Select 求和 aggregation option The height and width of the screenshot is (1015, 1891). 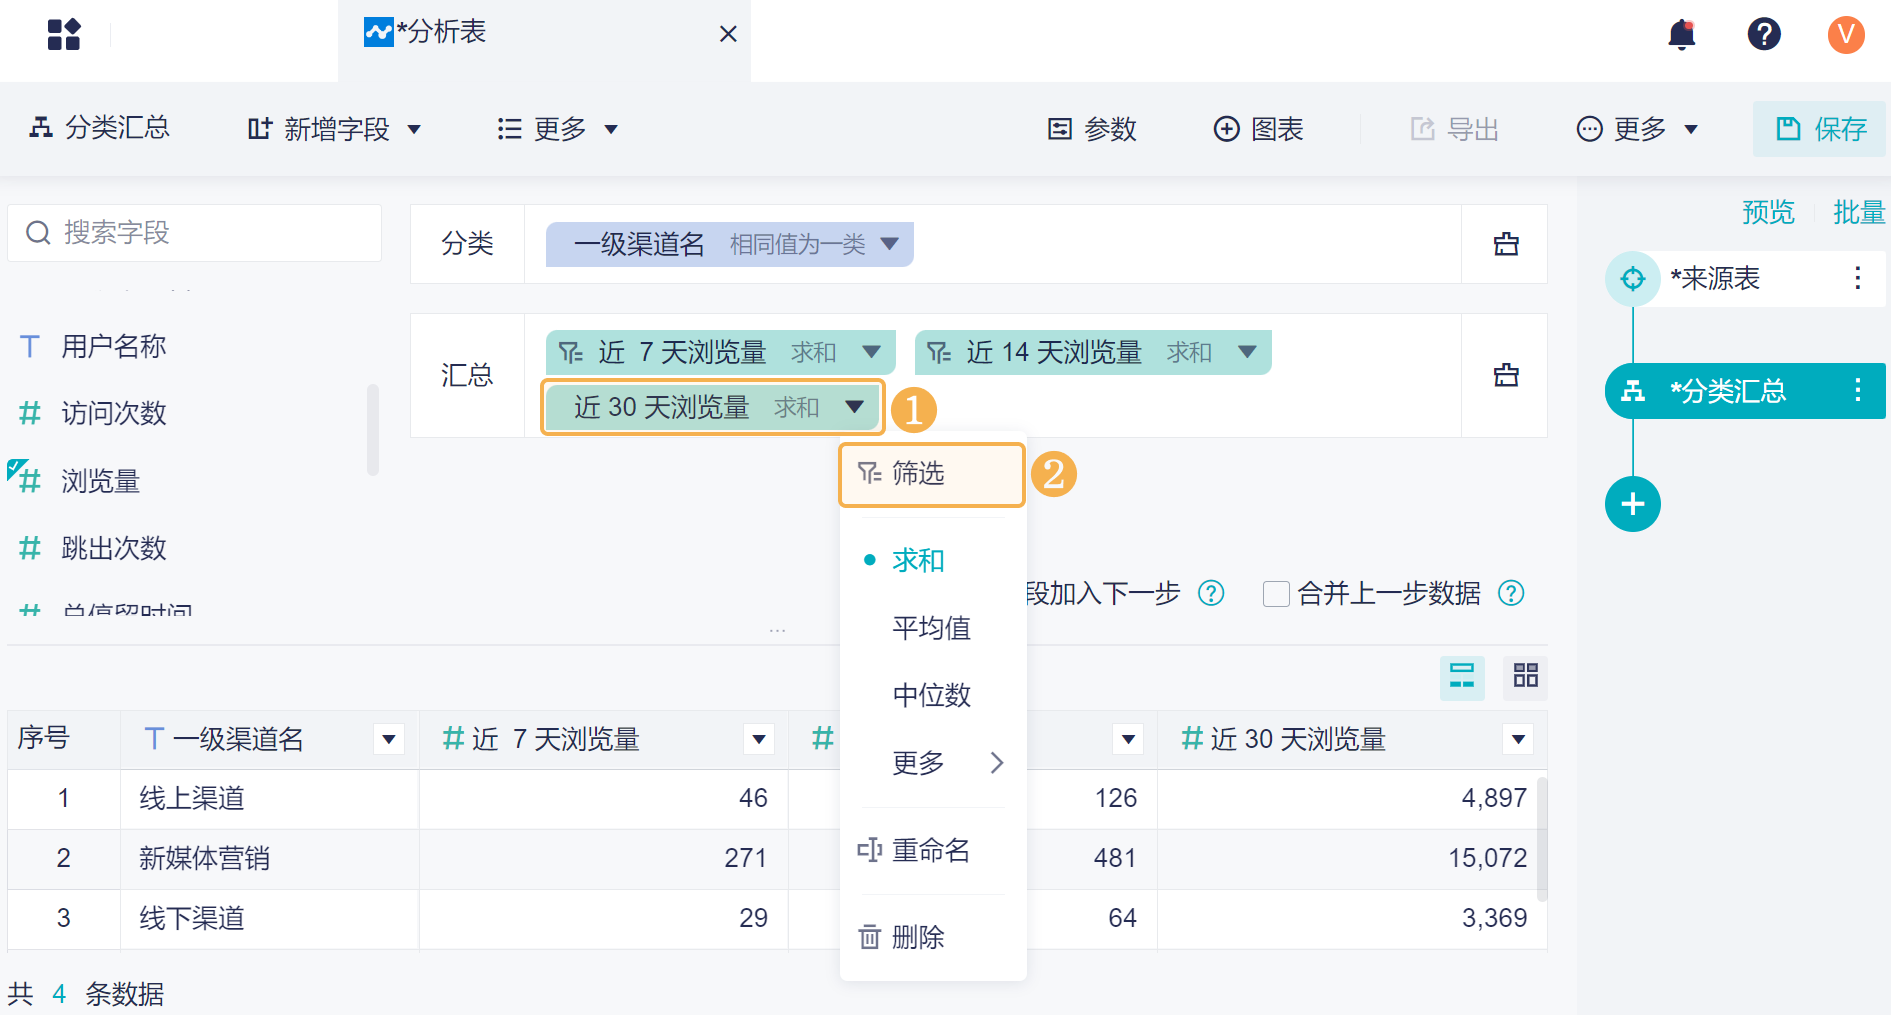918,560
